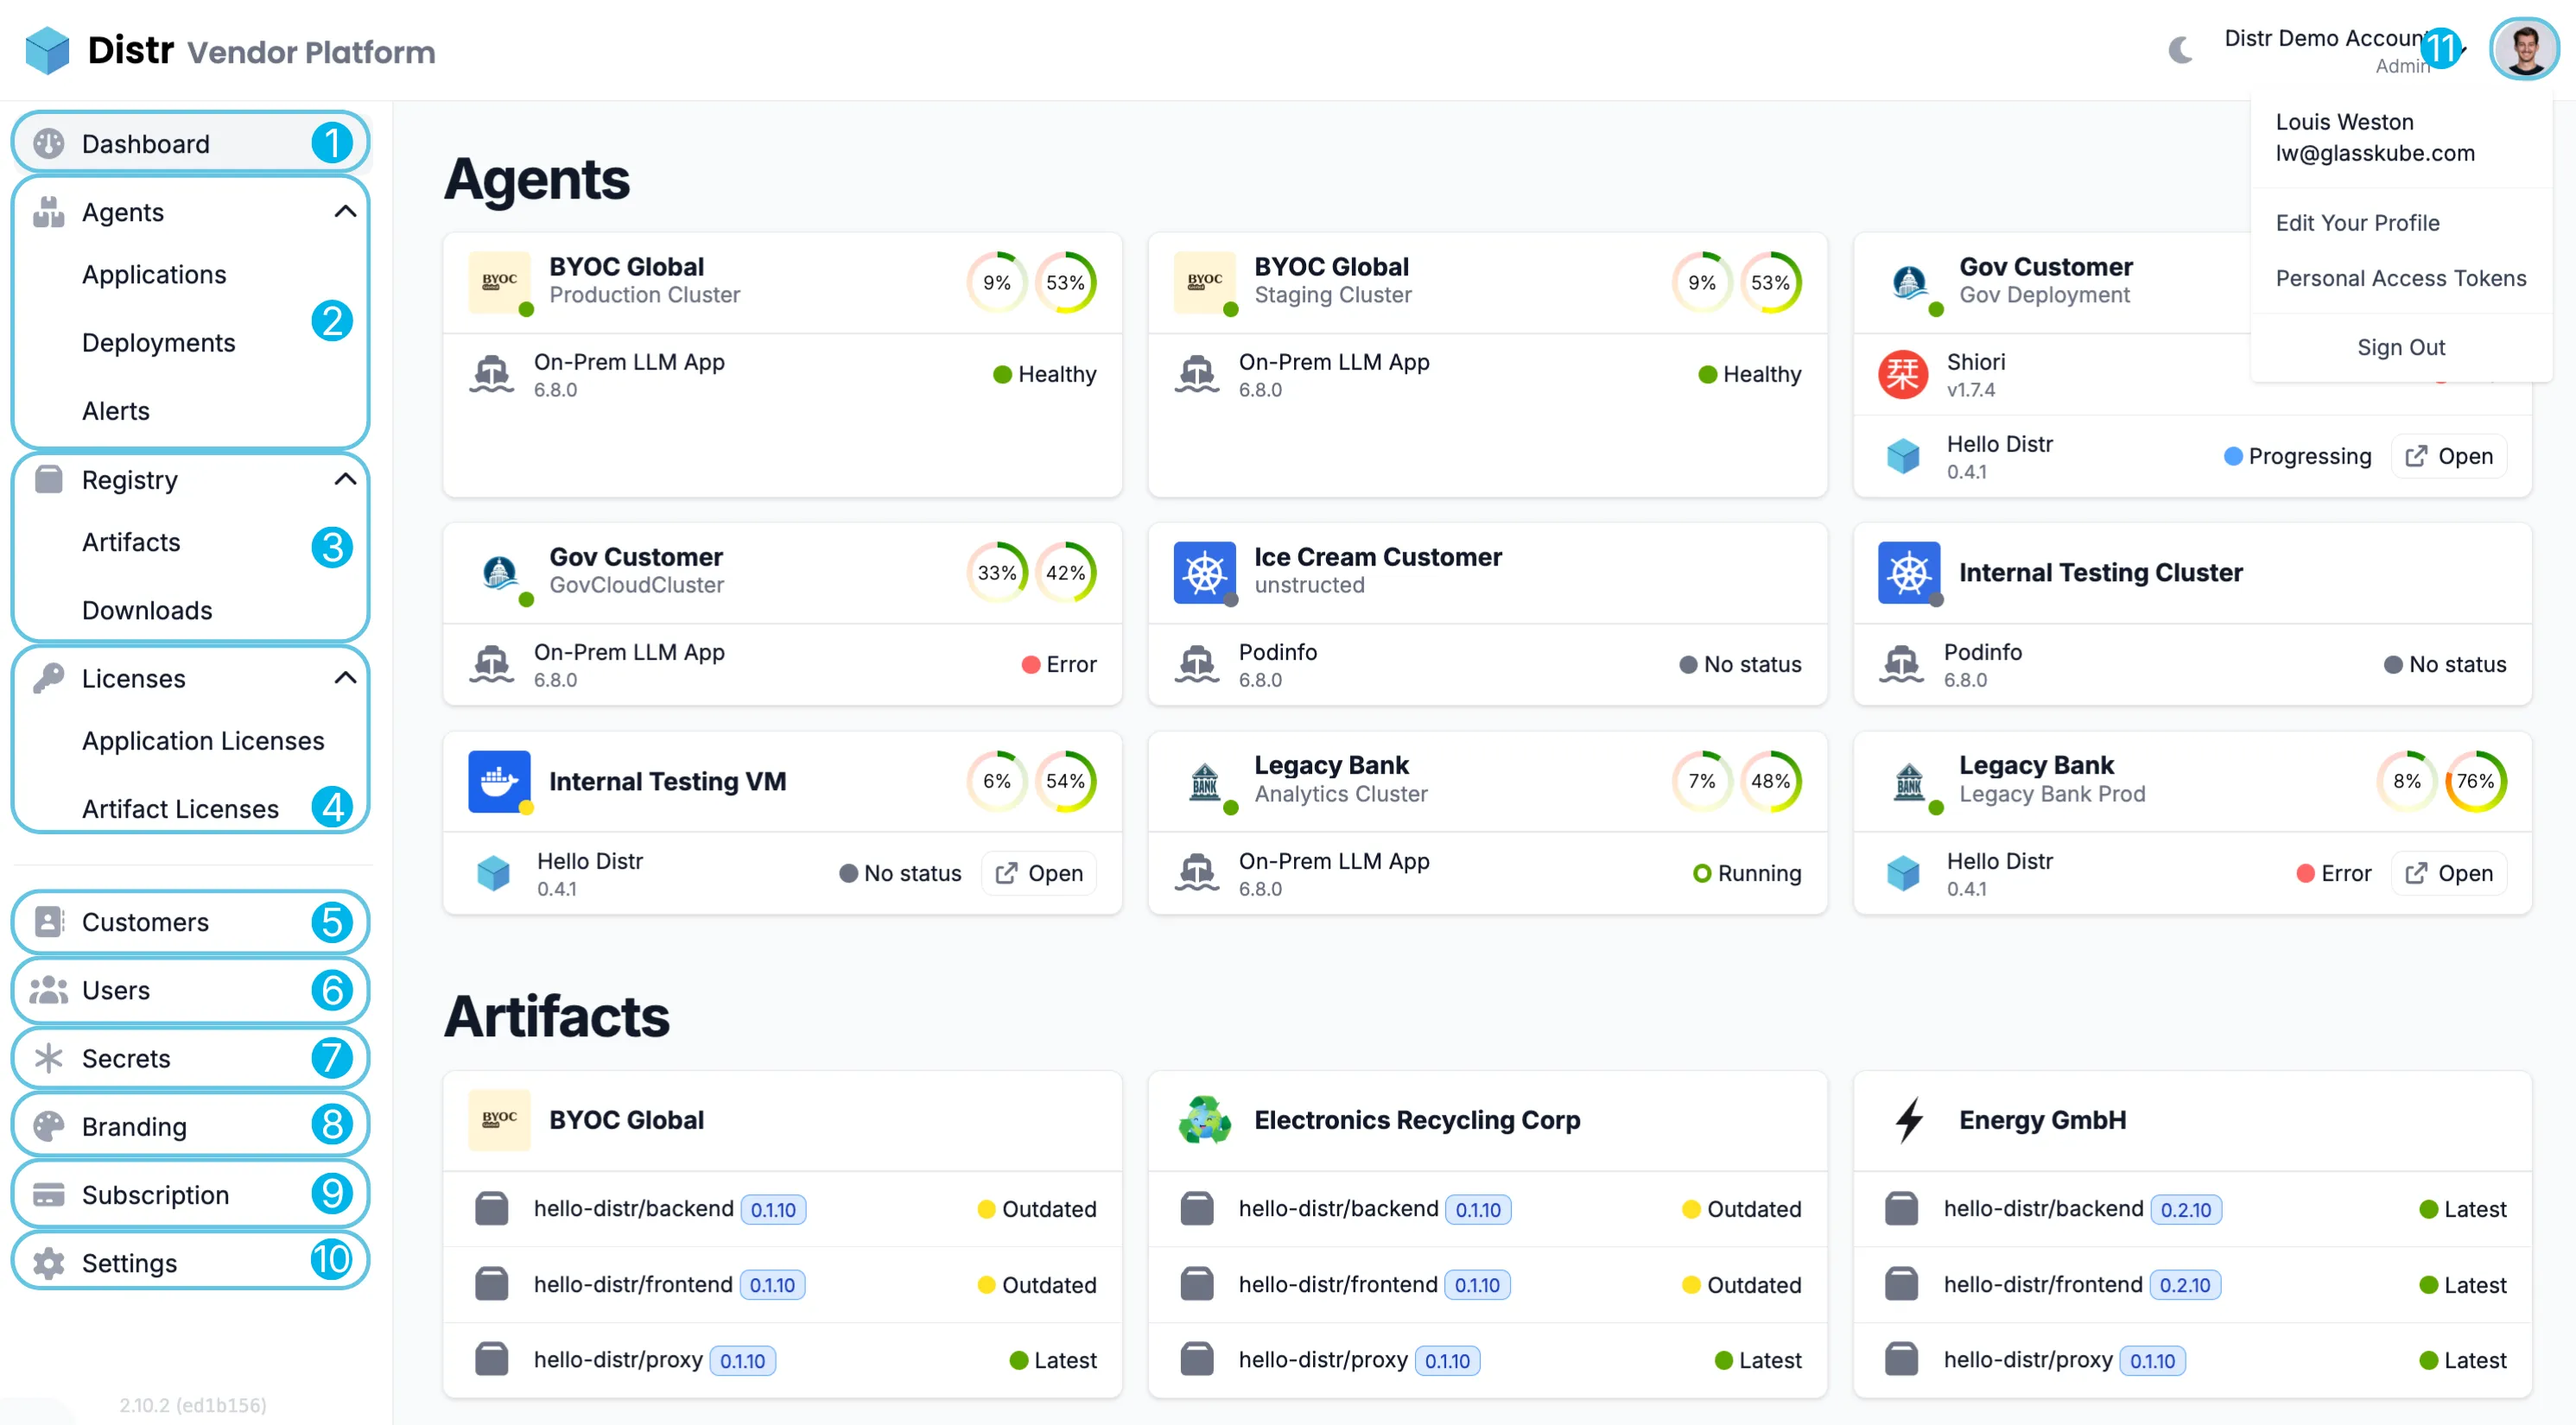
Task: Collapse the Registry section
Action: click(346, 479)
